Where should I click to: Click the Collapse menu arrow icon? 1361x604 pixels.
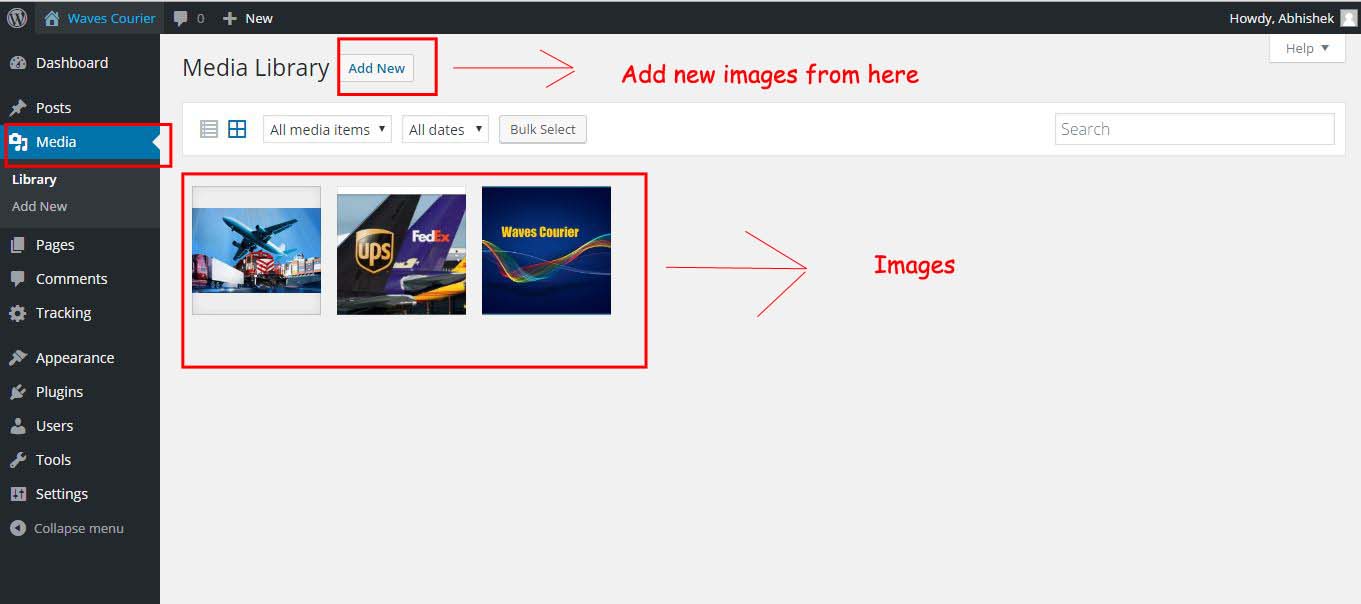tap(18, 528)
